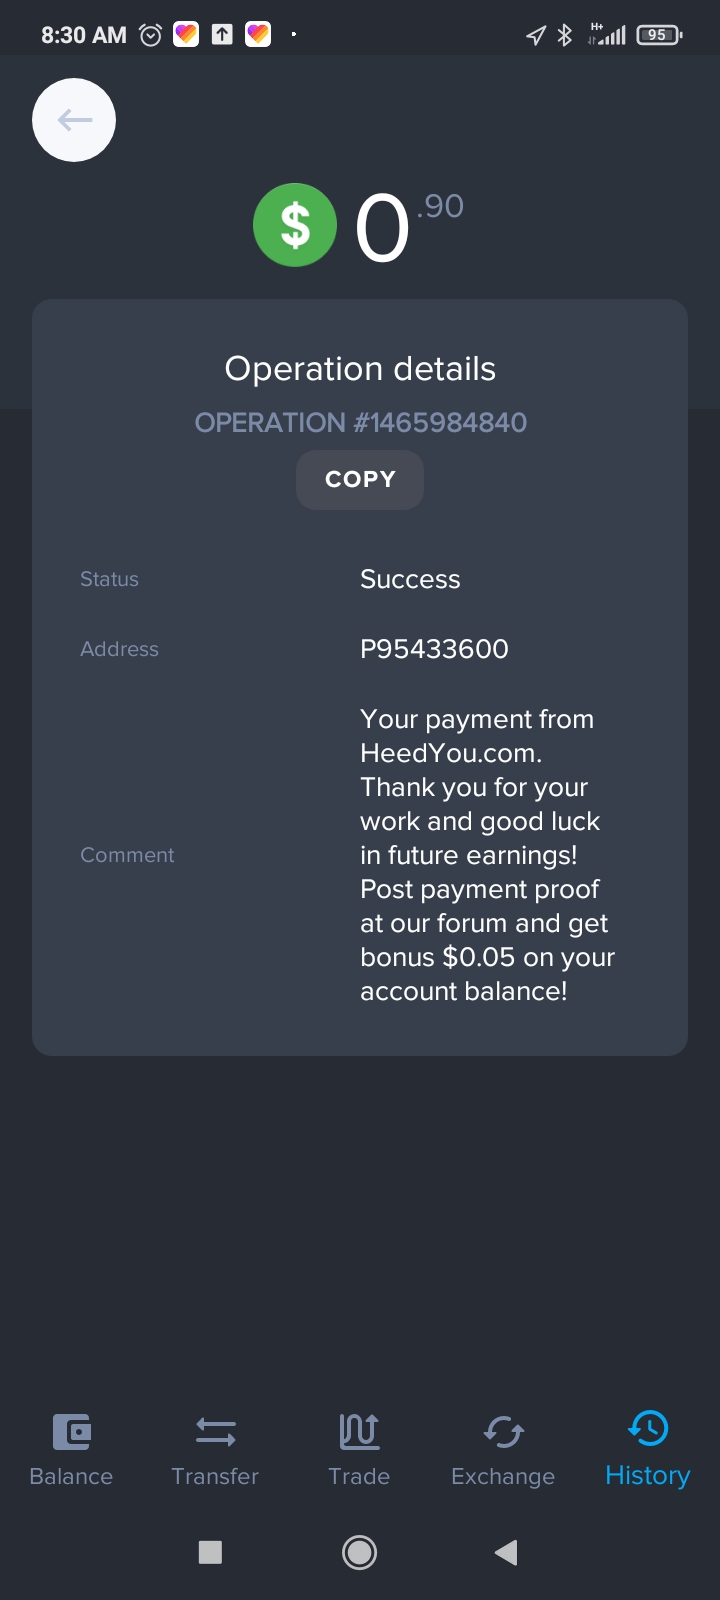
Task: Tap the green dollar currency icon
Action: pyautogui.click(x=295, y=225)
